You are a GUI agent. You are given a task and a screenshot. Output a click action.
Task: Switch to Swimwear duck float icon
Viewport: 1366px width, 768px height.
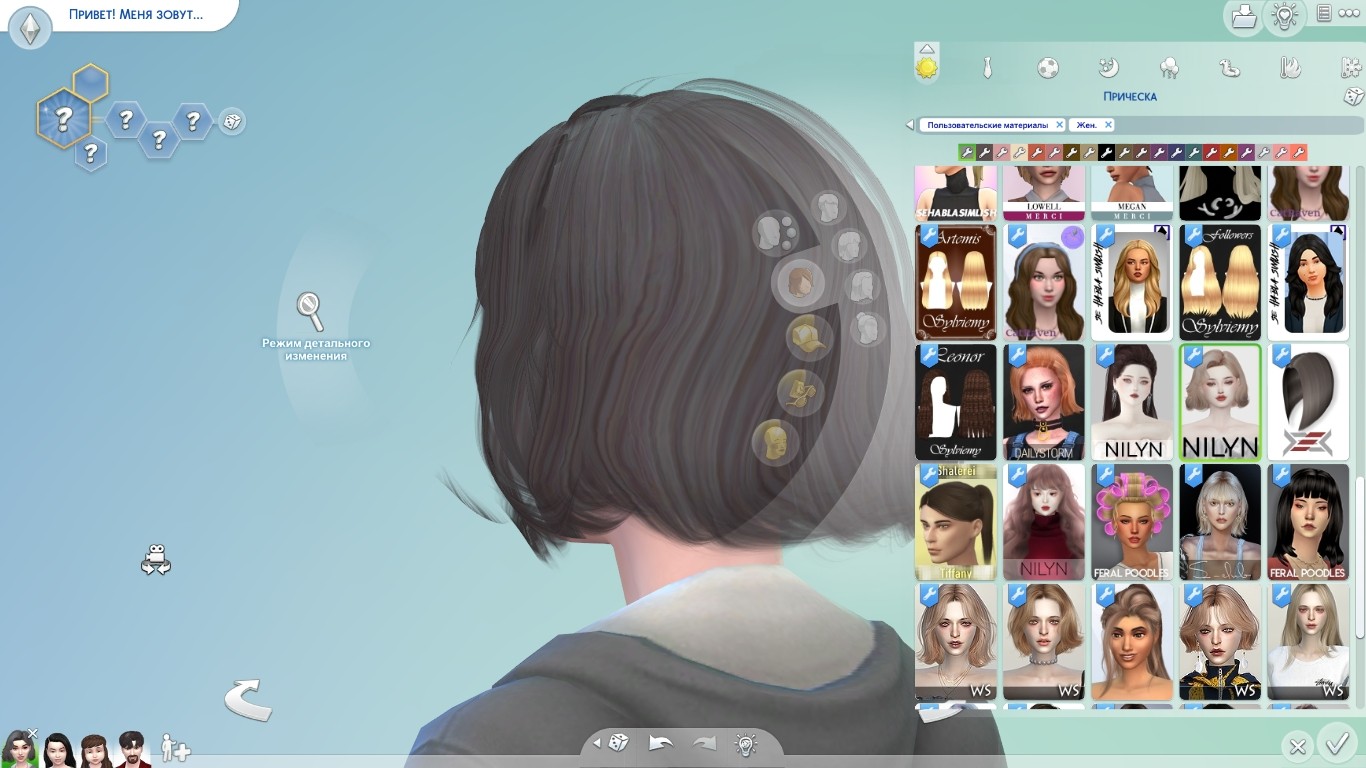(x=1229, y=68)
